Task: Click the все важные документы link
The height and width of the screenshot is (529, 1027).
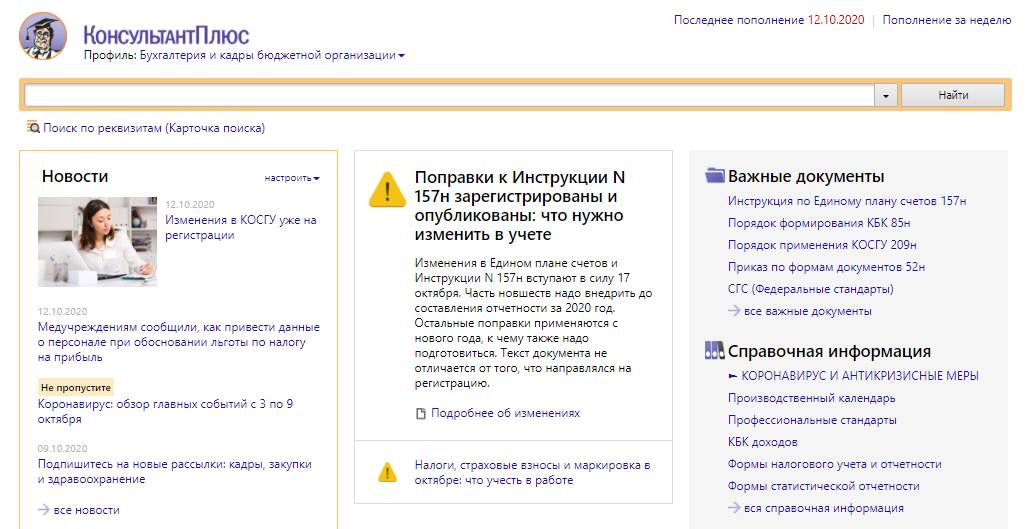Action: [808, 311]
